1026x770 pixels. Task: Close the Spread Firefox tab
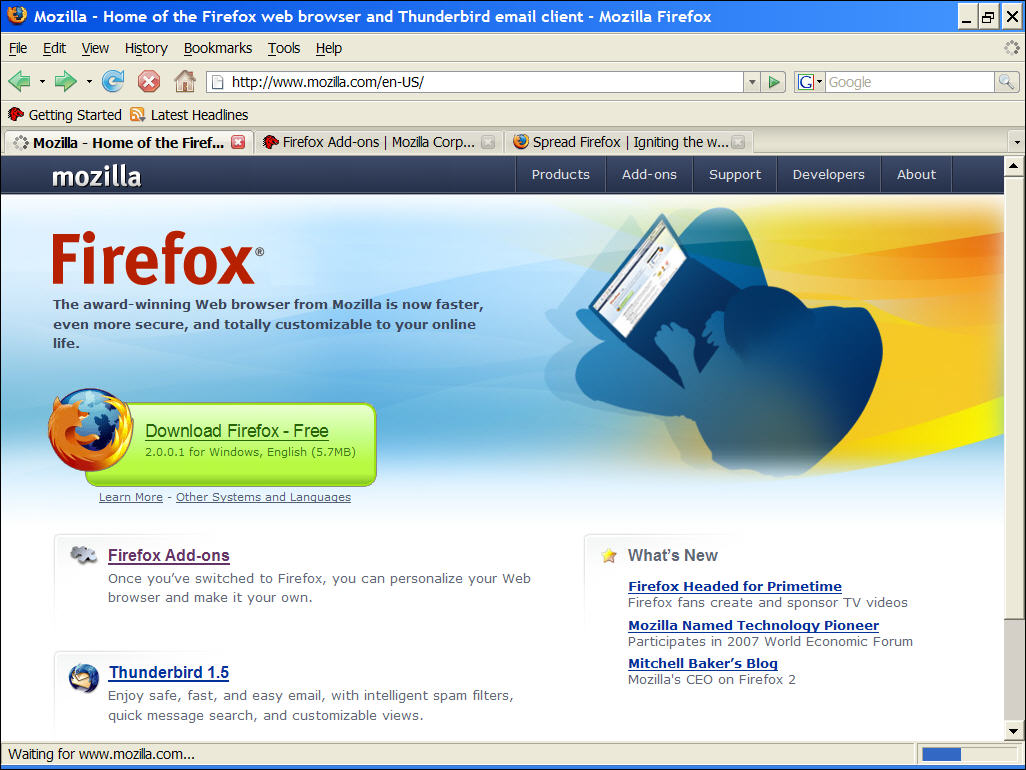coord(738,142)
